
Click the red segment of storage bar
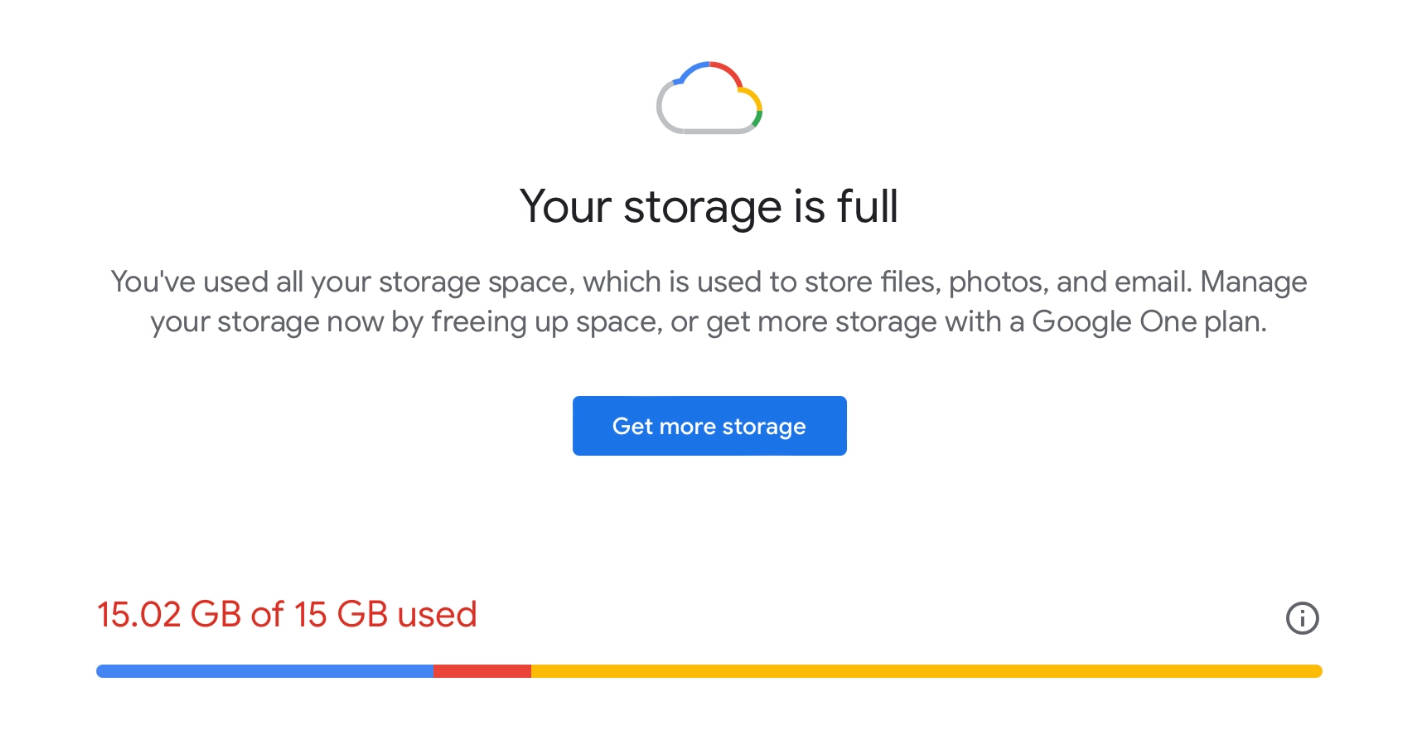(x=482, y=671)
